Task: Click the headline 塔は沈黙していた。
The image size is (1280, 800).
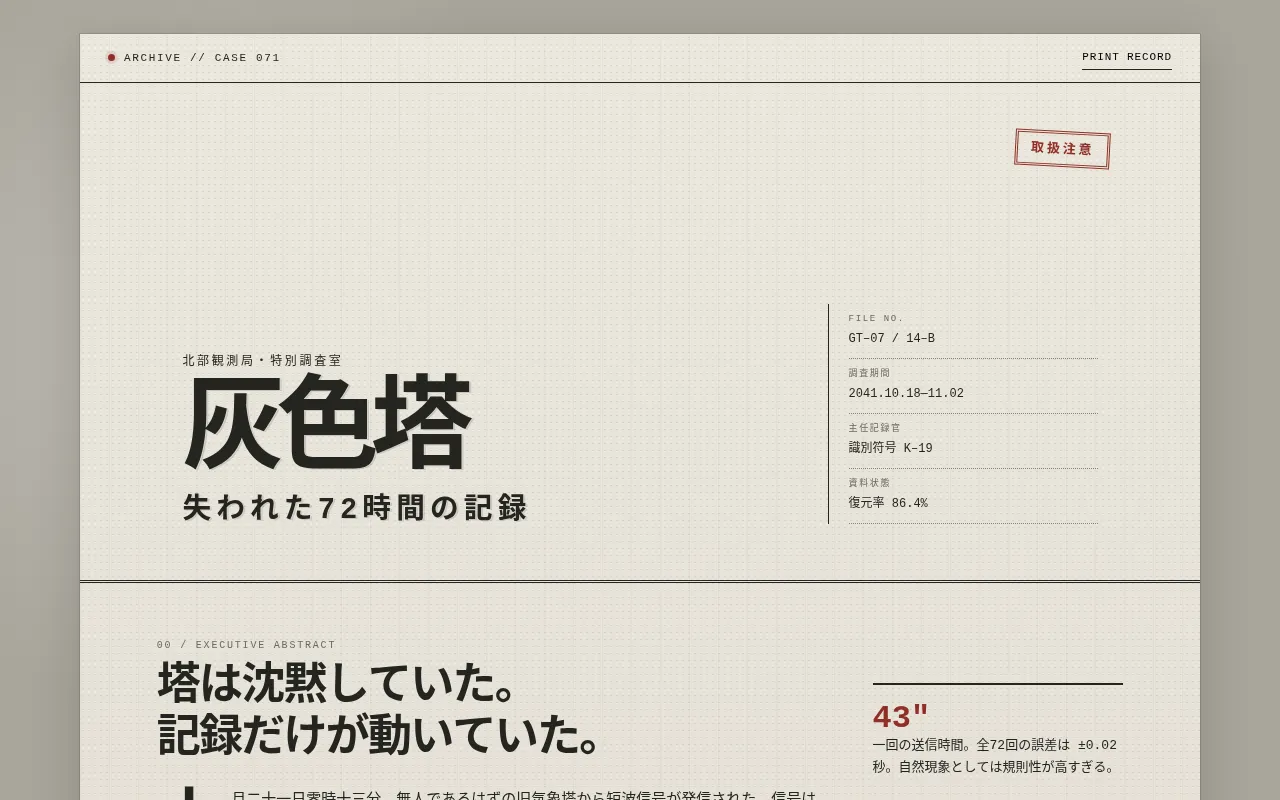Action: [x=338, y=683]
